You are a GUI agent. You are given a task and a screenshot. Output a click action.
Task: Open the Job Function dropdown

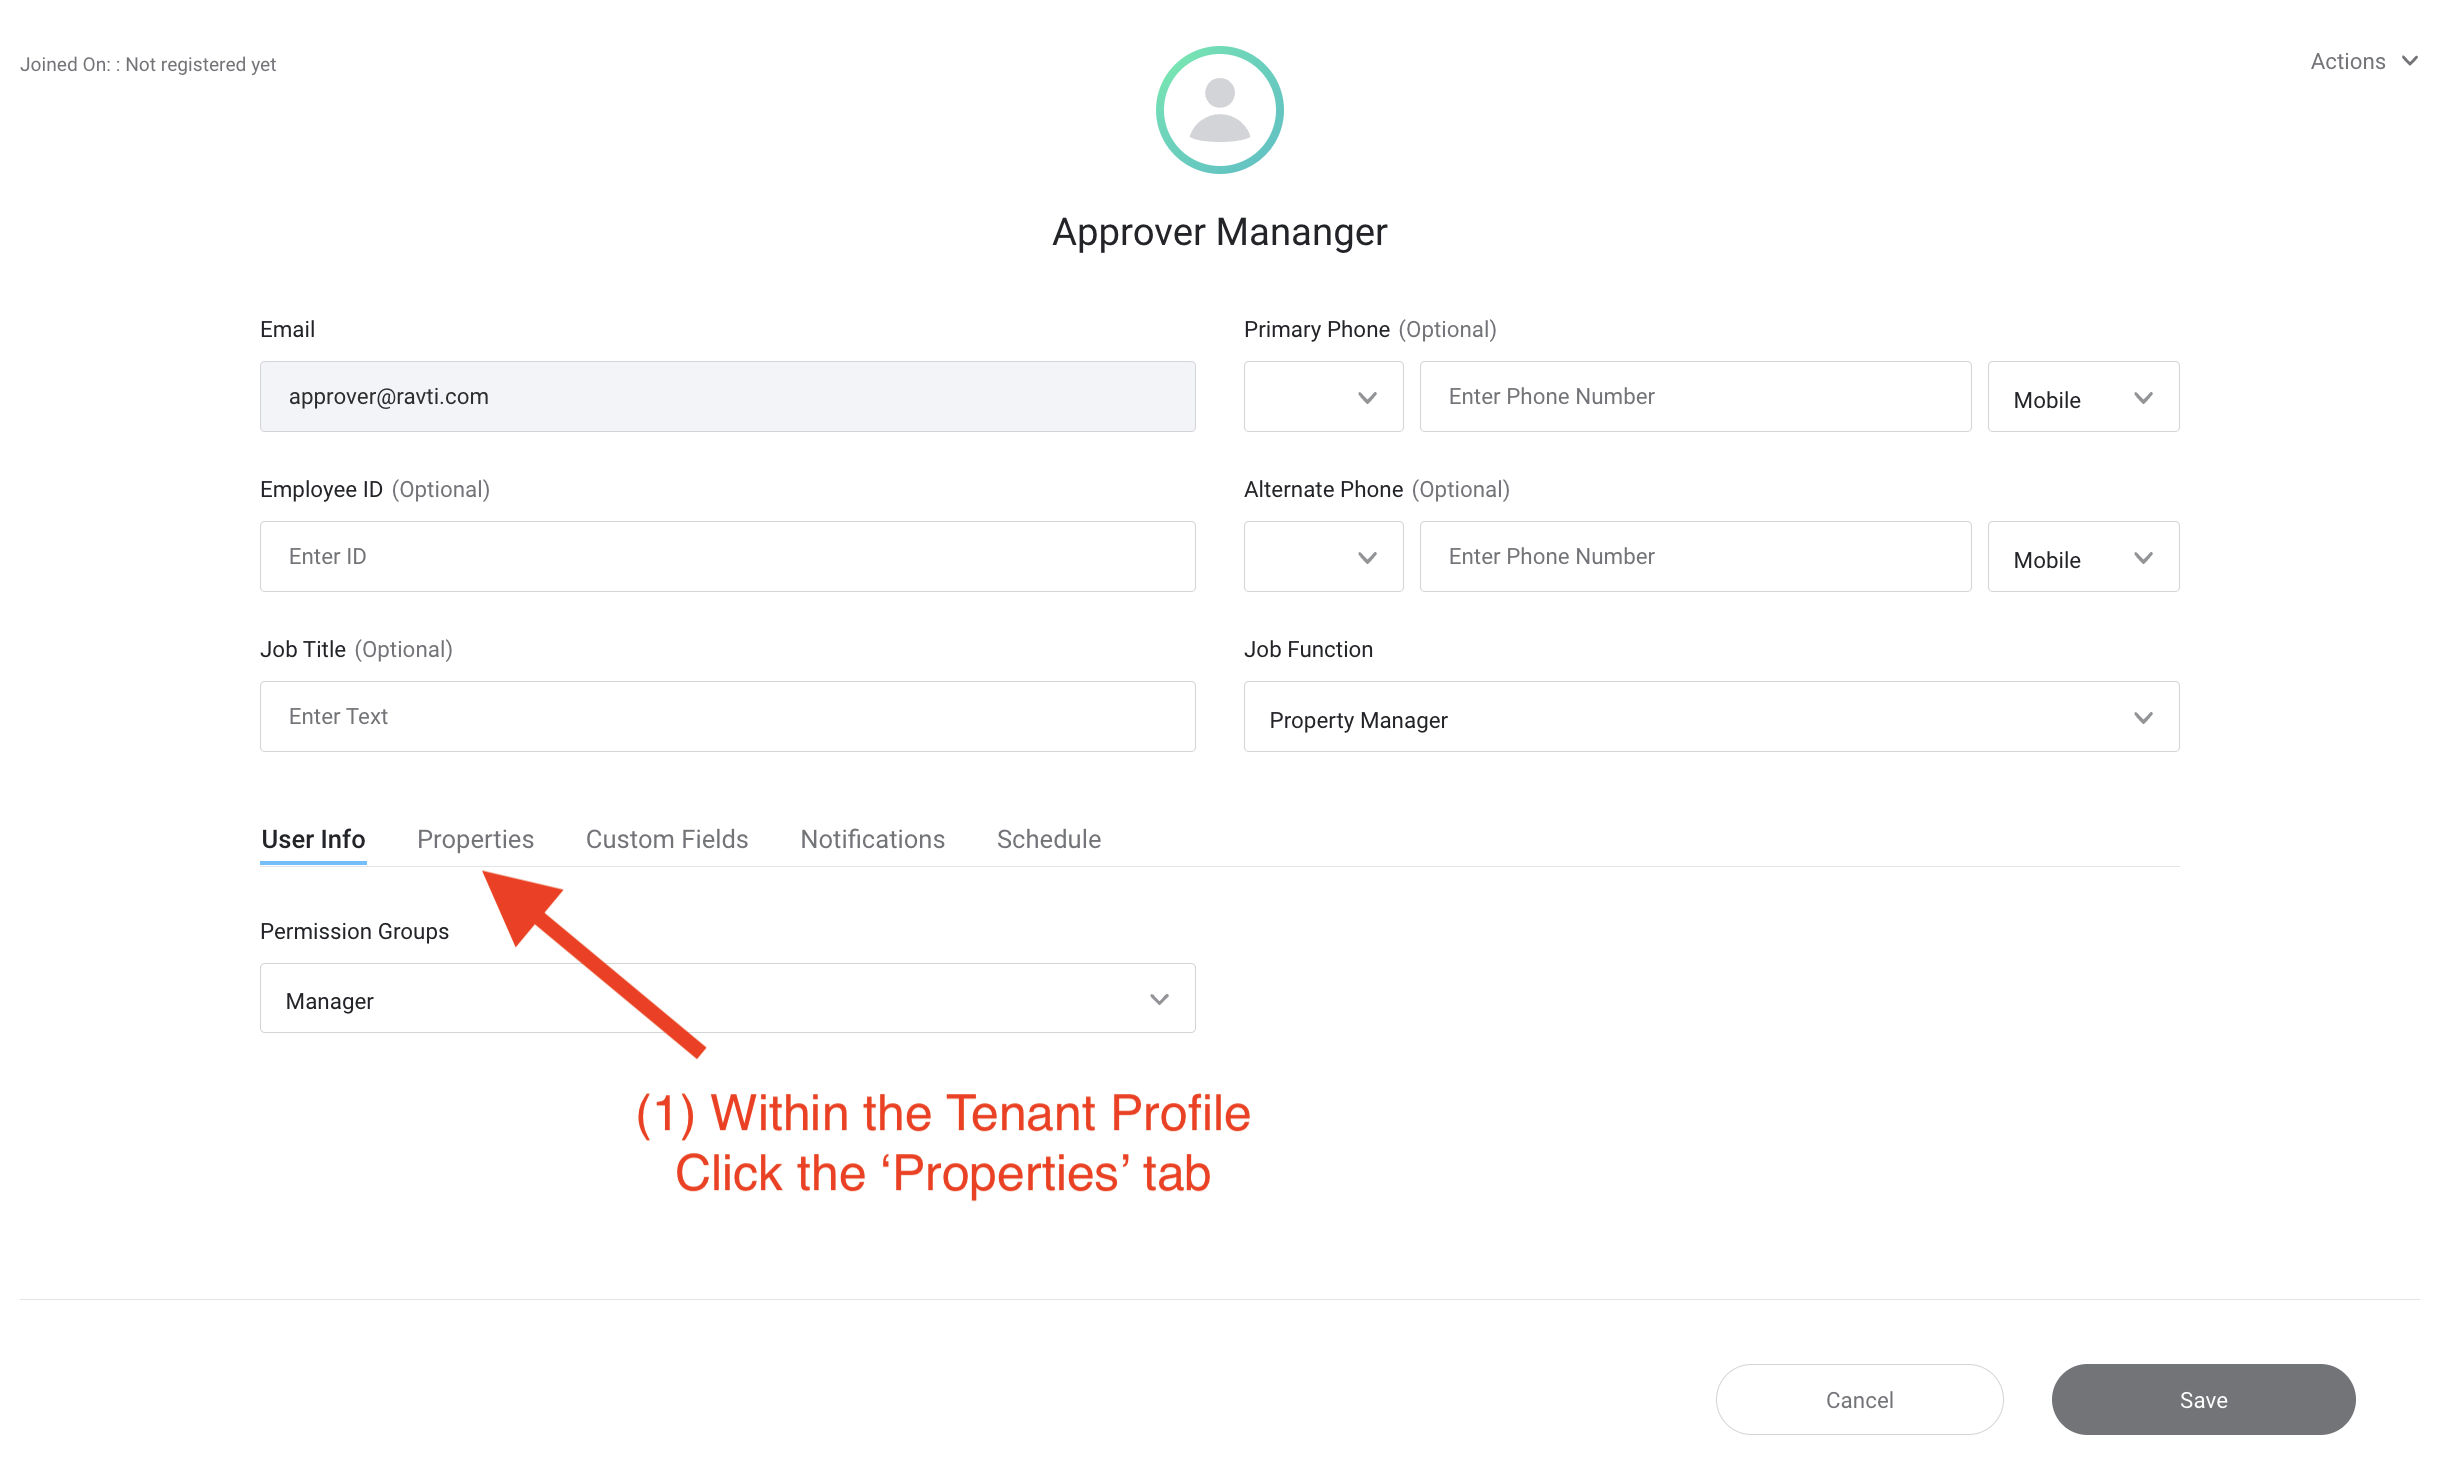click(1711, 717)
